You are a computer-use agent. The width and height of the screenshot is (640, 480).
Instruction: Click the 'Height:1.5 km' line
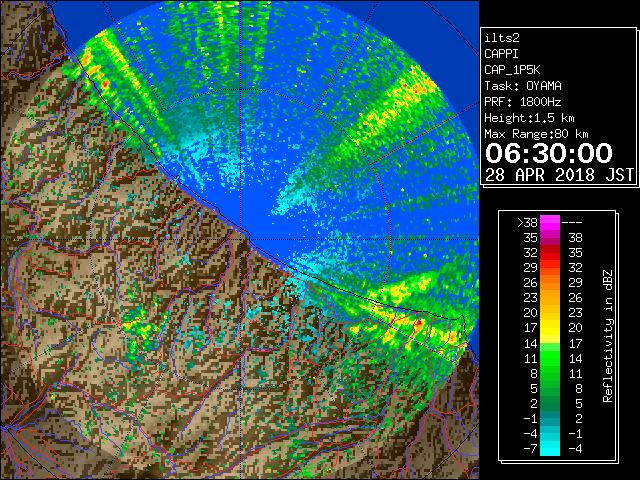coord(529,118)
